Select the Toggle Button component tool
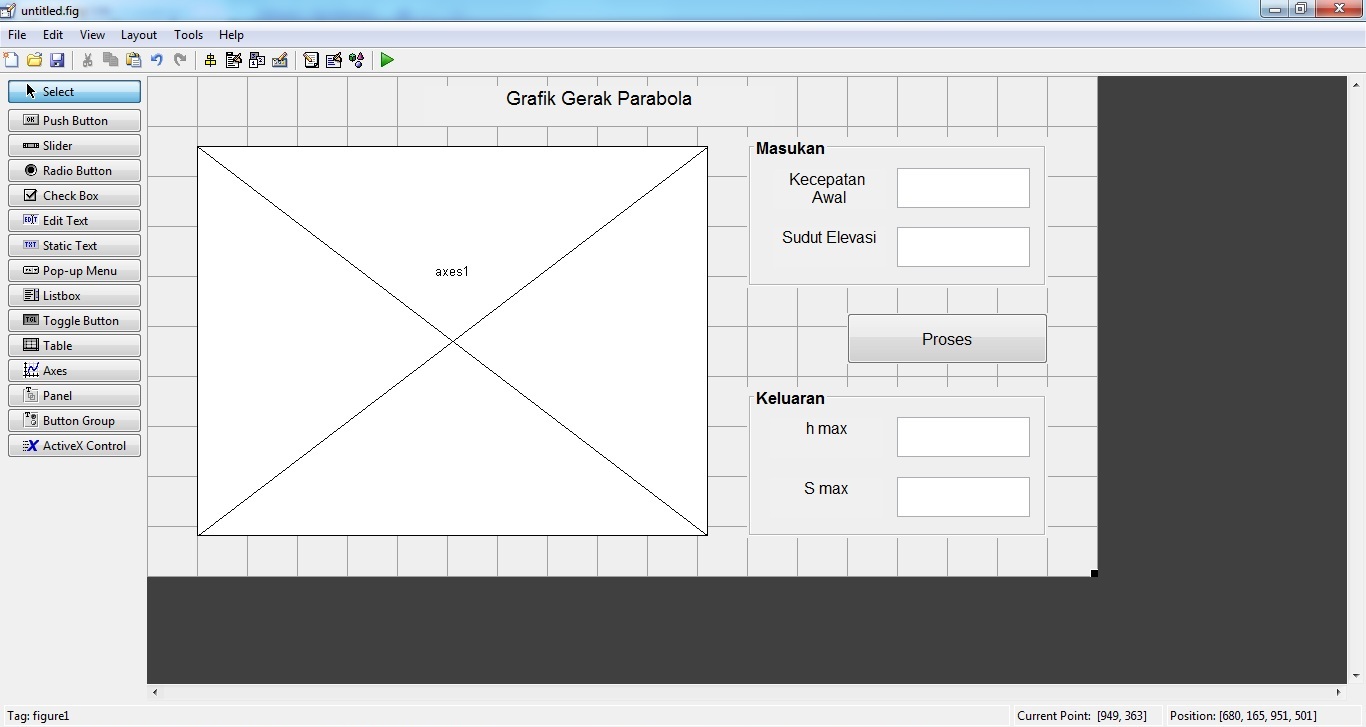The width and height of the screenshot is (1366, 727). (74, 321)
